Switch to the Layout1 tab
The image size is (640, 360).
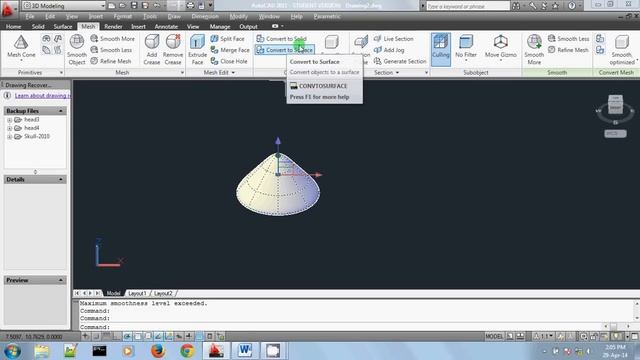point(137,293)
